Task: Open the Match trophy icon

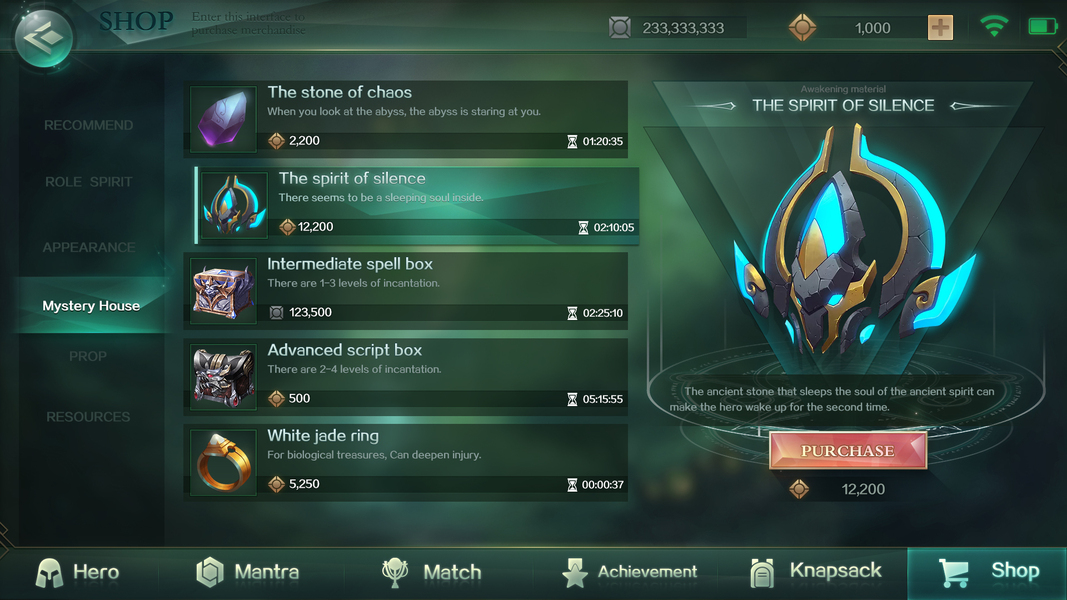Action: coord(395,573)
